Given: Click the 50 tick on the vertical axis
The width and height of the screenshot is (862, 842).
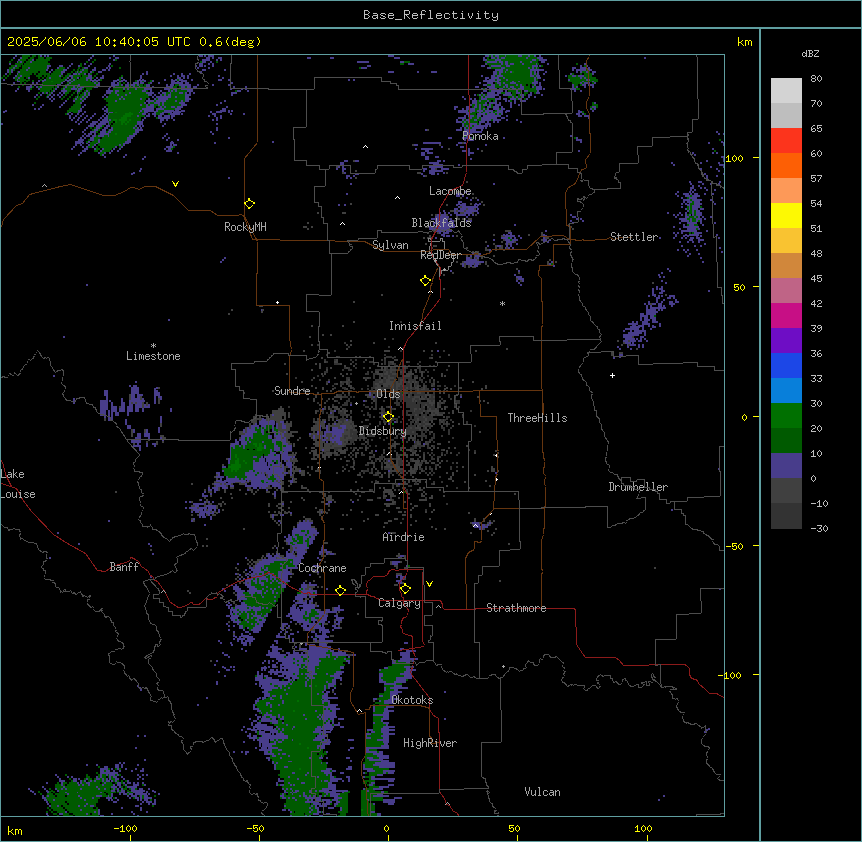Looking at the screenshot, I should (x=739, y=287).
